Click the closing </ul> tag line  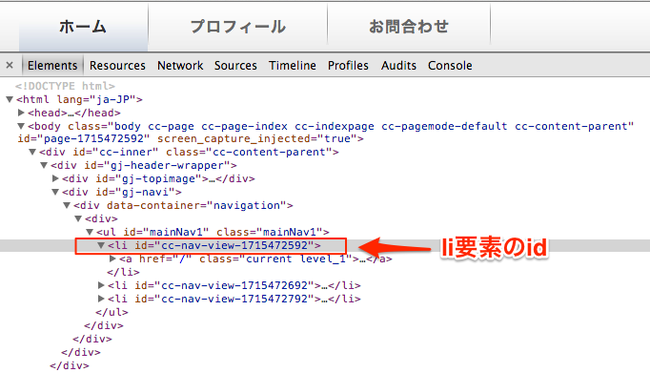[112, 312]
